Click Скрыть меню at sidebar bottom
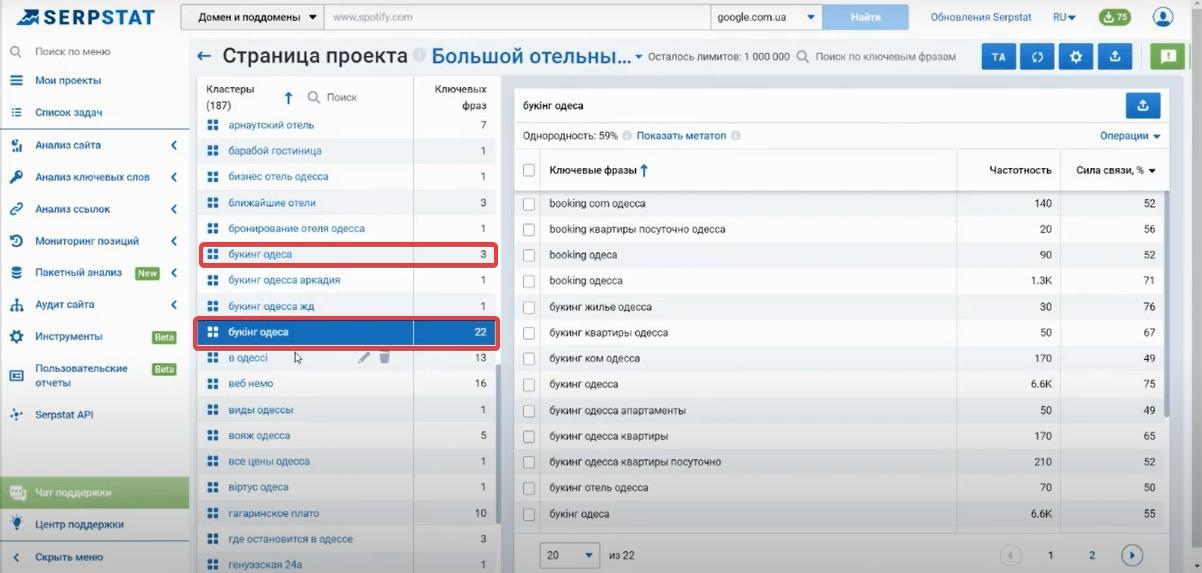The height and width of the screenshot is (573, 1202). tap(68, 557)
